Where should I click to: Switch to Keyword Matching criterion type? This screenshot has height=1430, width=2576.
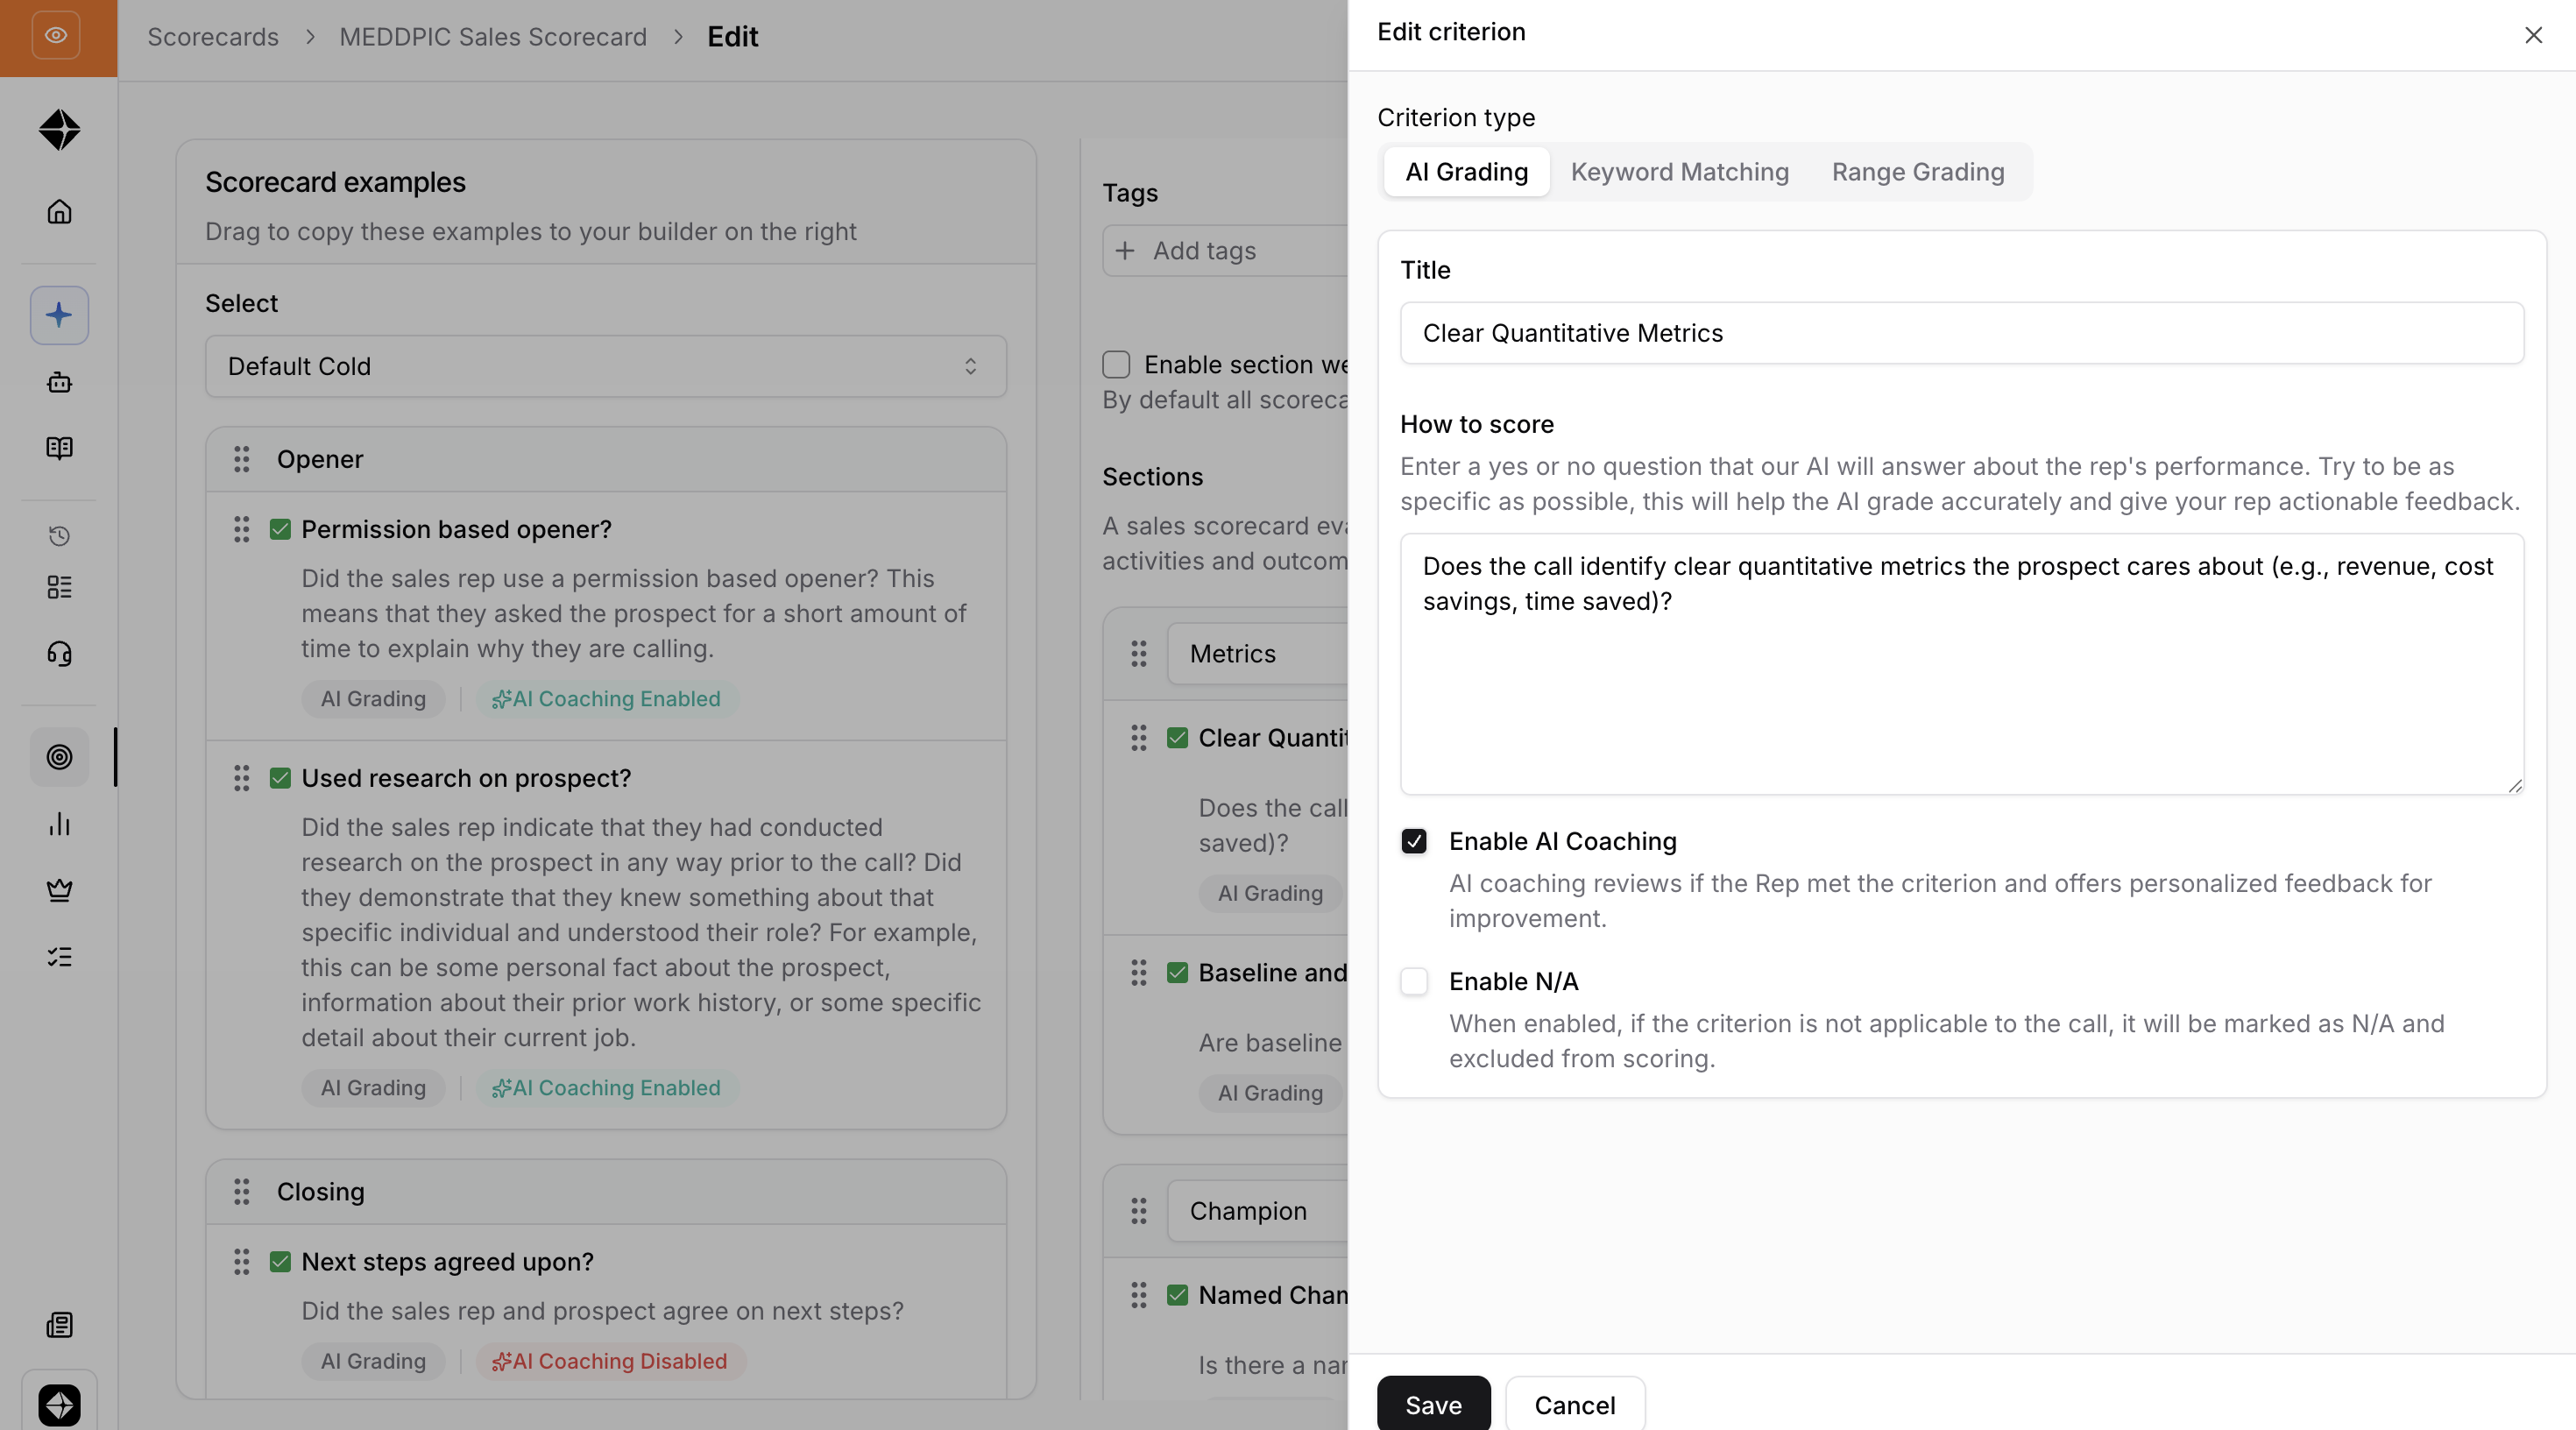[1680, 172]
